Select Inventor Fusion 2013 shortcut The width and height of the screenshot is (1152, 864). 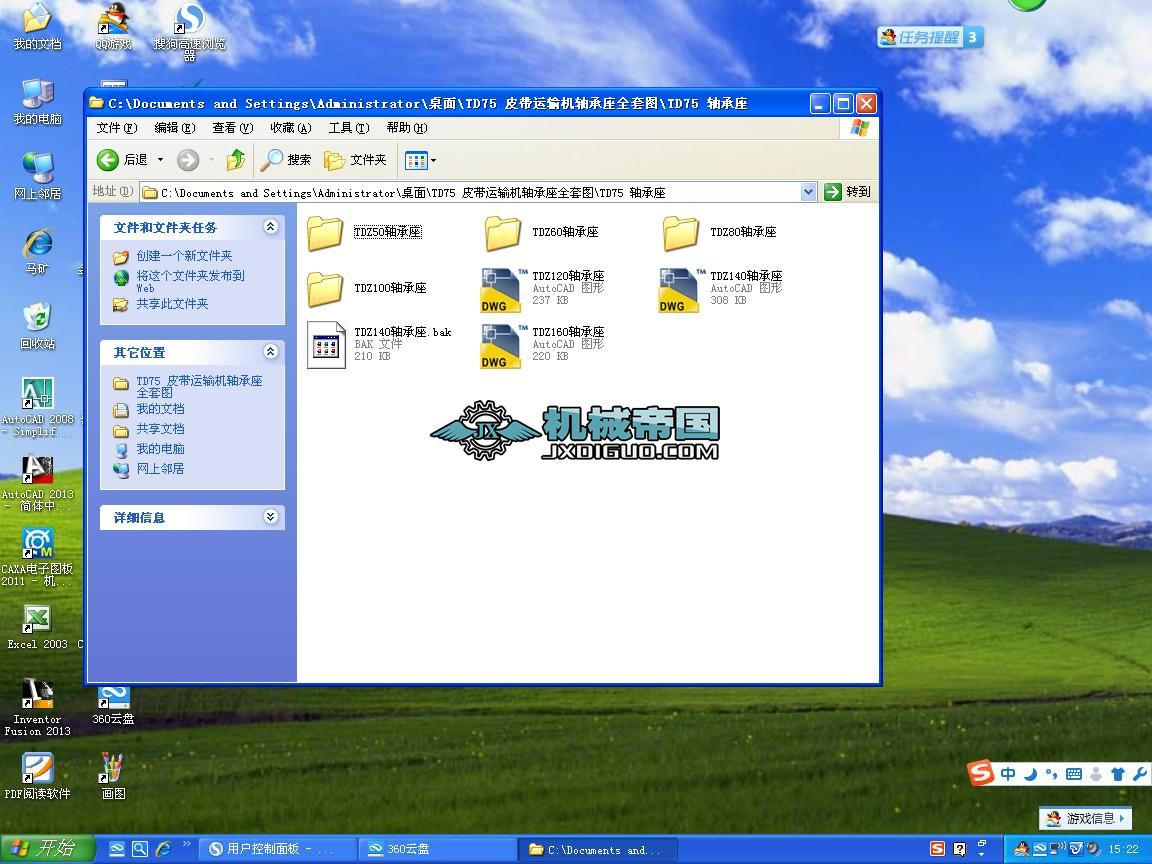(37, 708)
